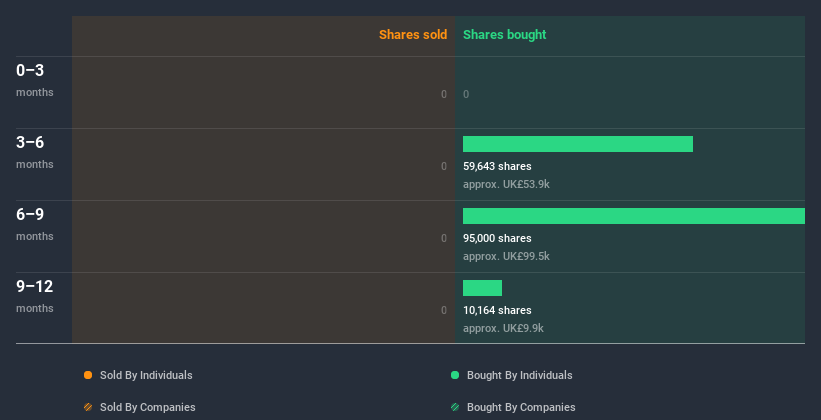Click the striped Sold By Companies legend icon
Image resolution: width=821 pixels, height=420 pixels.
pos(88,407)
